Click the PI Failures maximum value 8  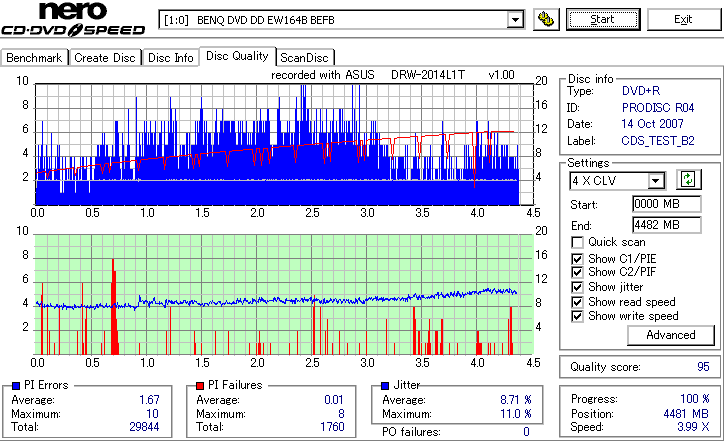(x=341, y=414)
